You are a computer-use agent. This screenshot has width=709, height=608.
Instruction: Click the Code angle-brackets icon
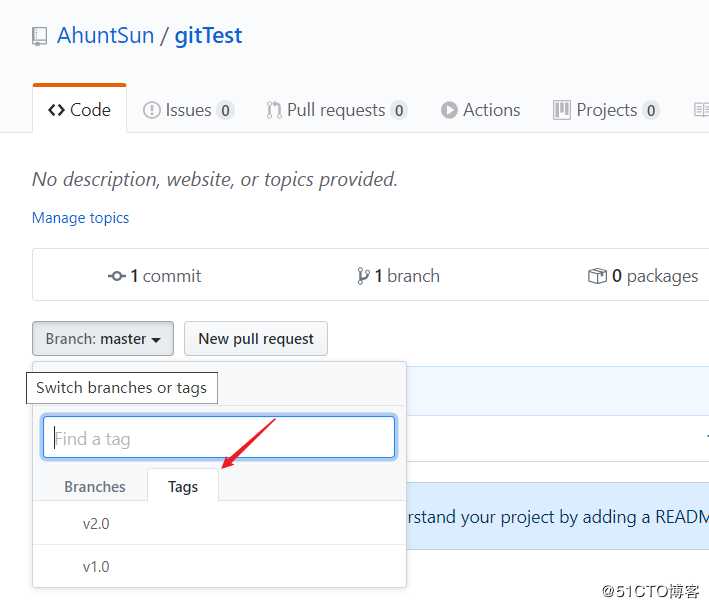point(57,110)
